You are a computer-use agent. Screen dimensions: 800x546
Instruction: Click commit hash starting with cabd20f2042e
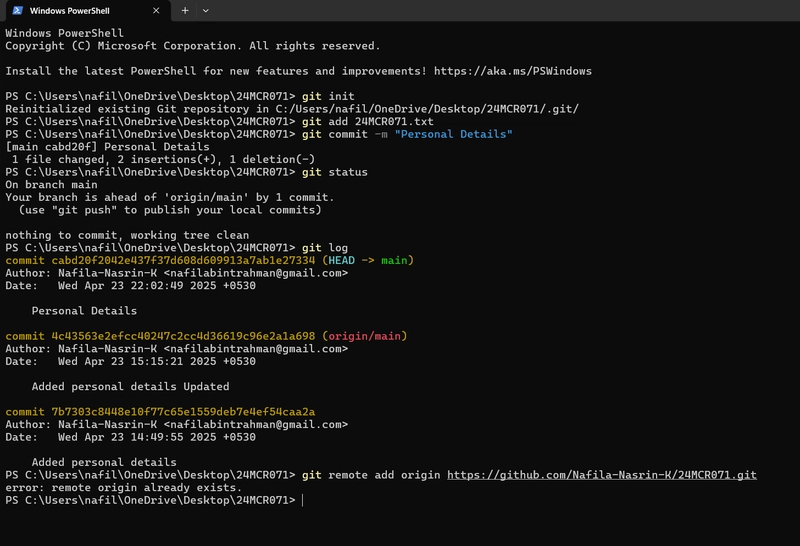pos(183,260)
